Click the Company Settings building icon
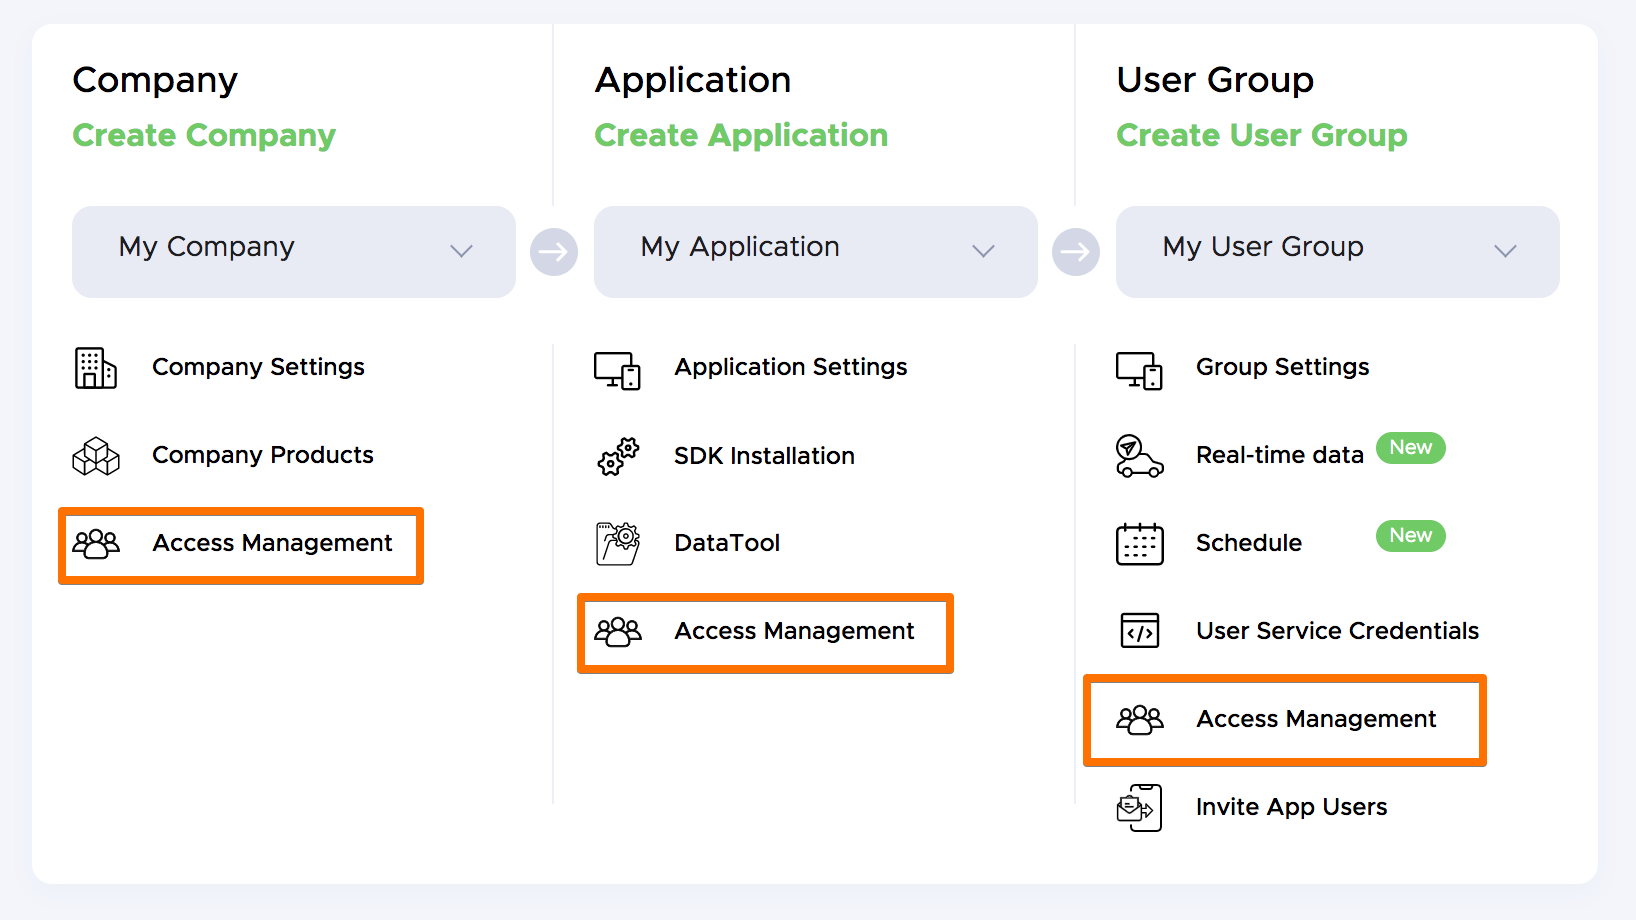 [x=96, y=368]
